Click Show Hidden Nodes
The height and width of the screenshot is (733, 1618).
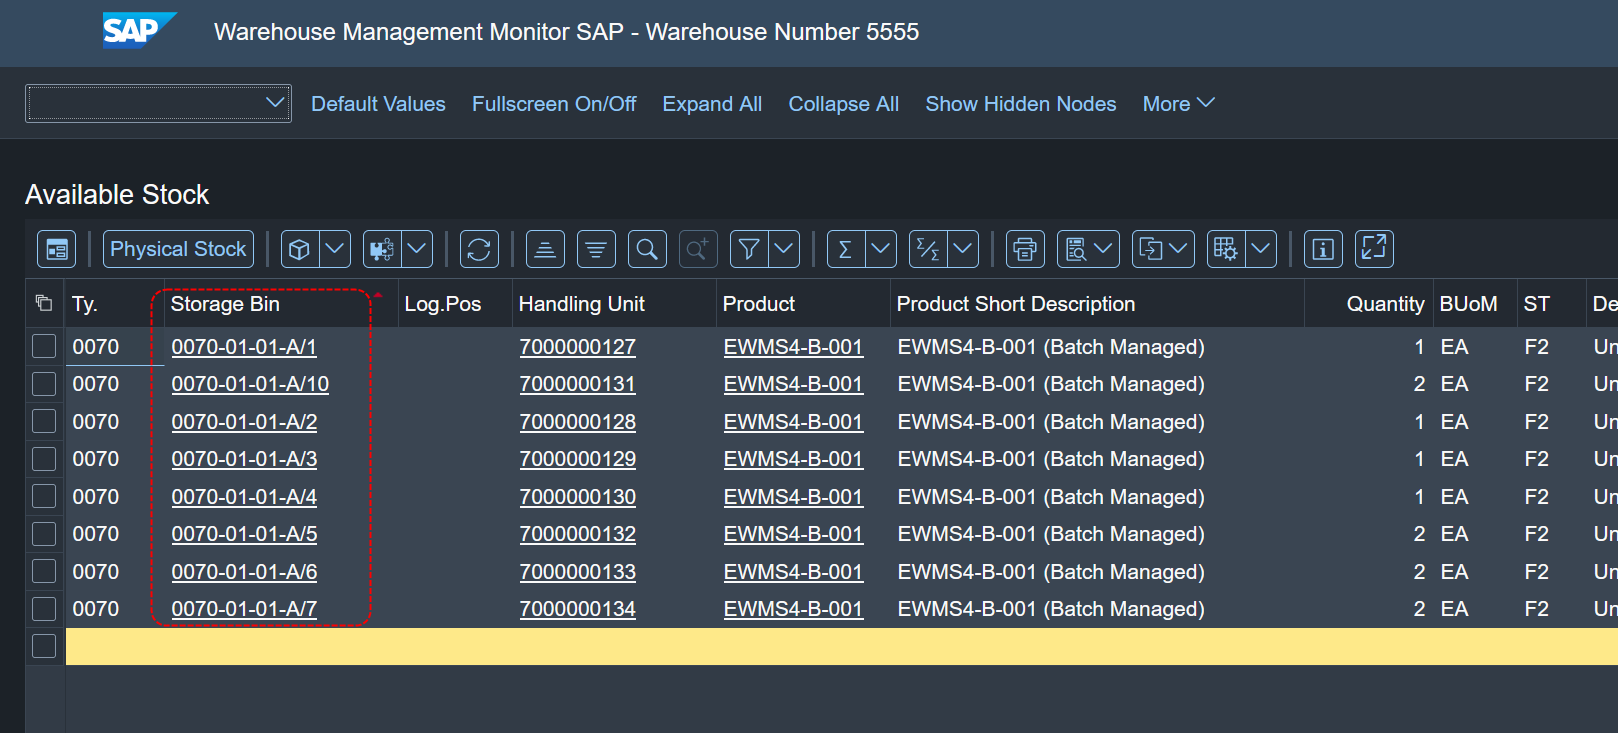coord(1020,104)
